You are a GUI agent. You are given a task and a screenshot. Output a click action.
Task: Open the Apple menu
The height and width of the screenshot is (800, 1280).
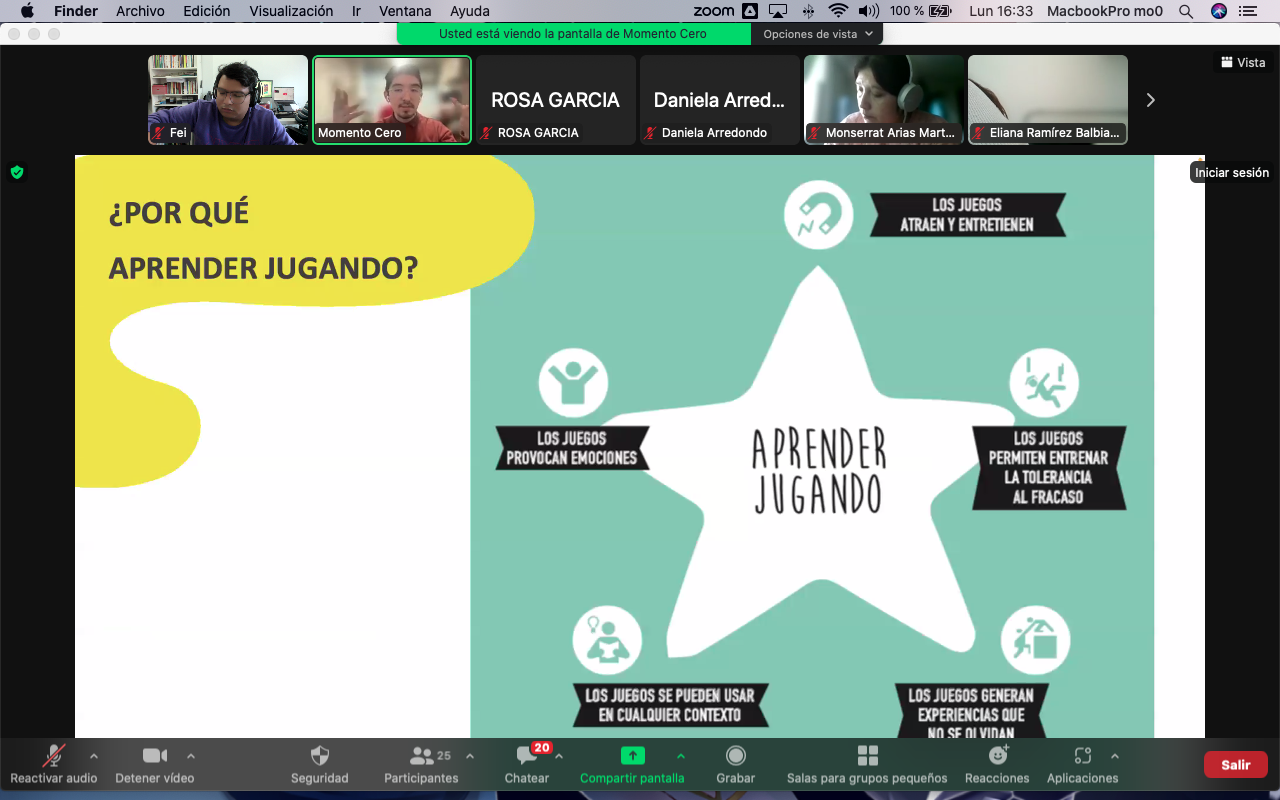[27, 11]
